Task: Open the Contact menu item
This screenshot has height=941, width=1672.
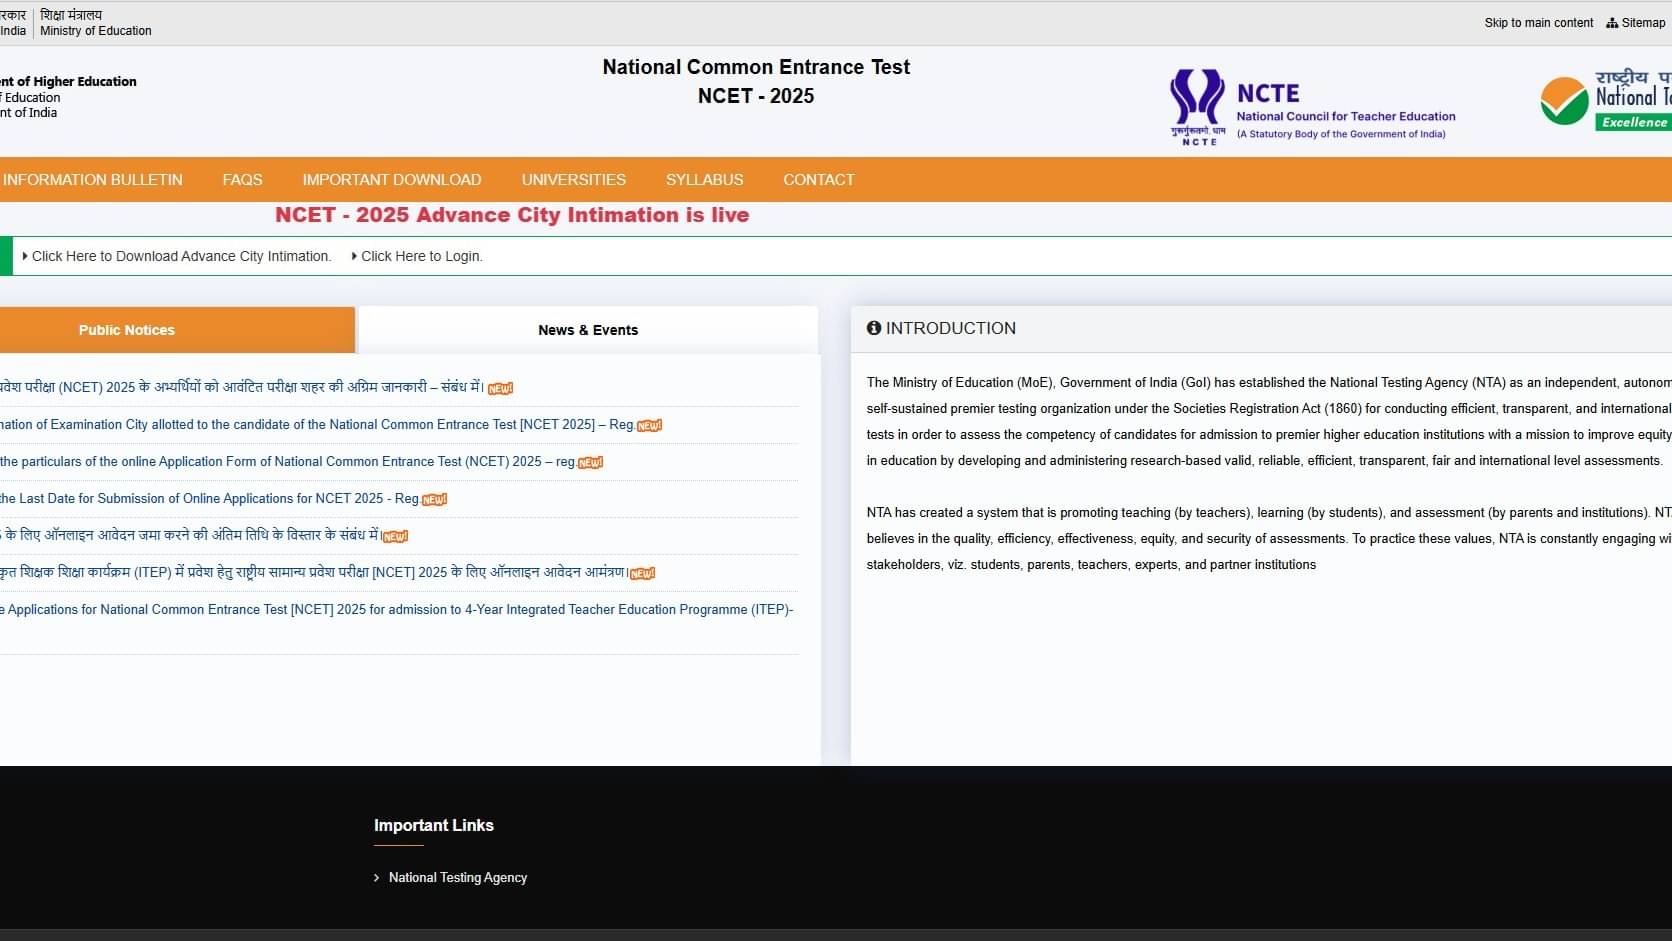Action: pos(818,180)
